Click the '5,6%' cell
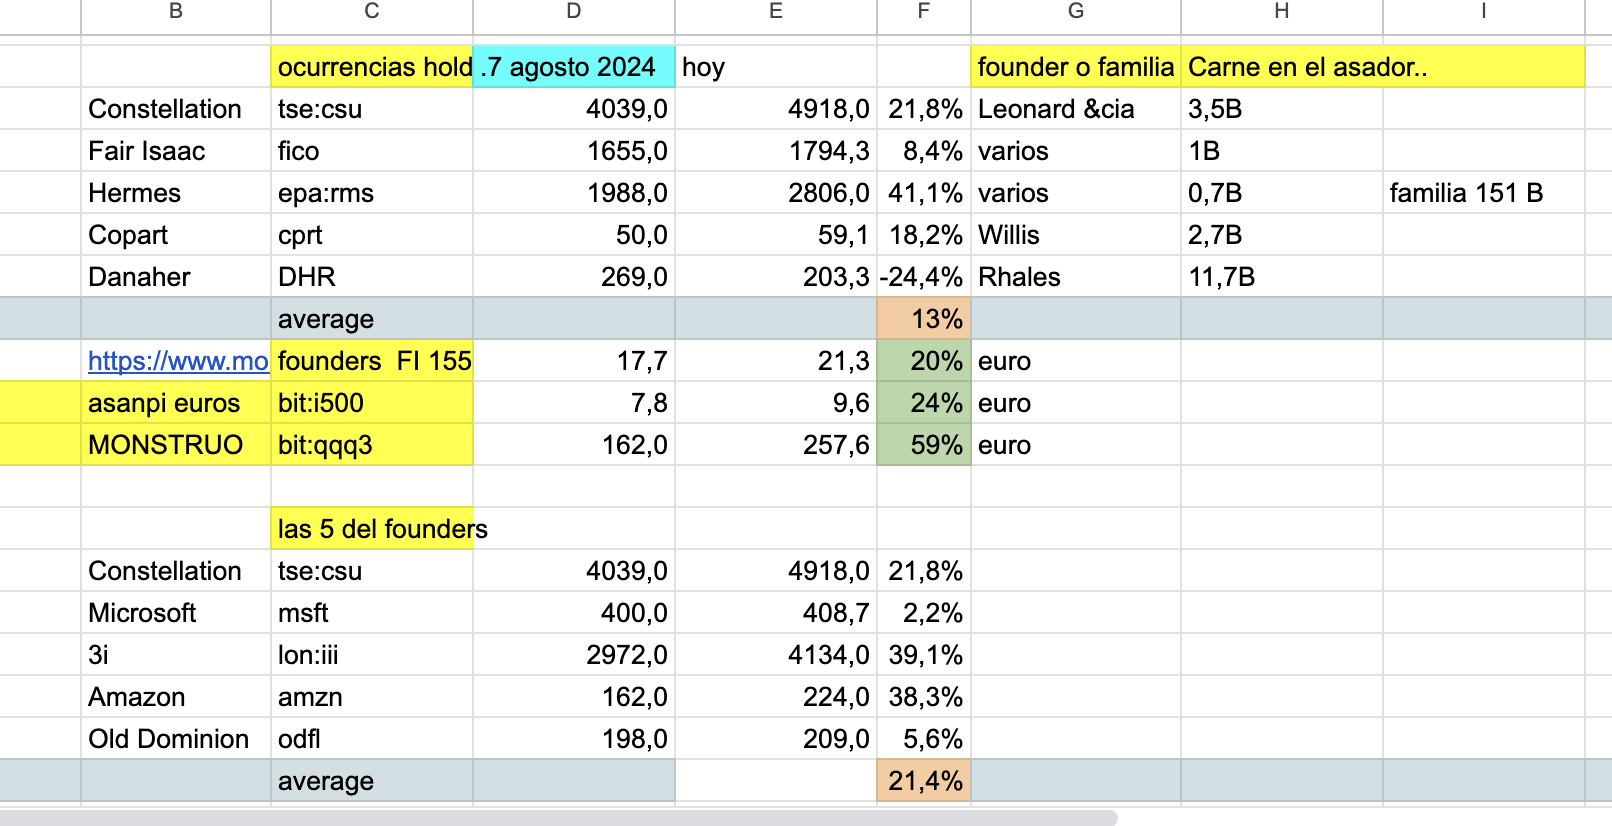 pos(924,739)
